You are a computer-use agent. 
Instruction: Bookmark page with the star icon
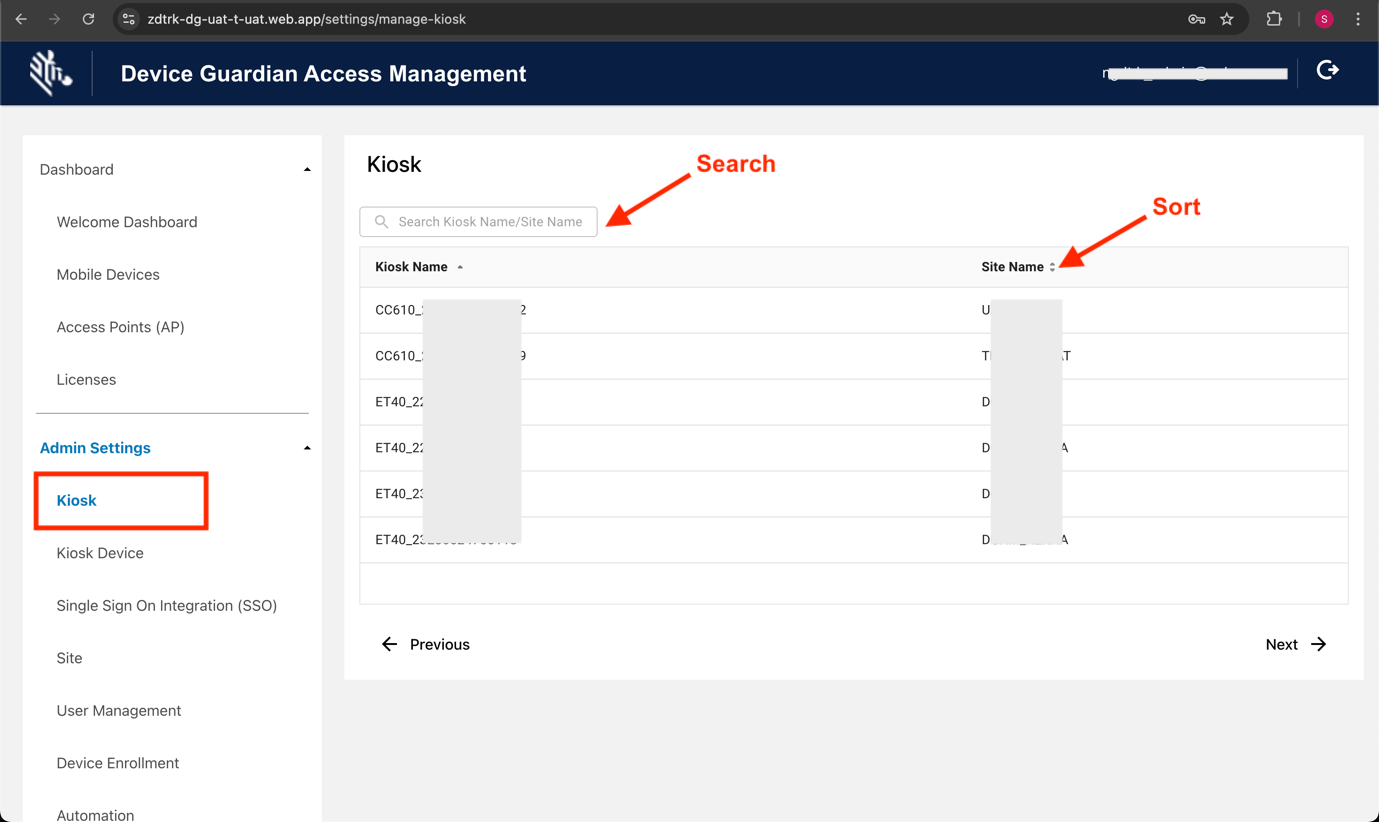coord(1227,19)
